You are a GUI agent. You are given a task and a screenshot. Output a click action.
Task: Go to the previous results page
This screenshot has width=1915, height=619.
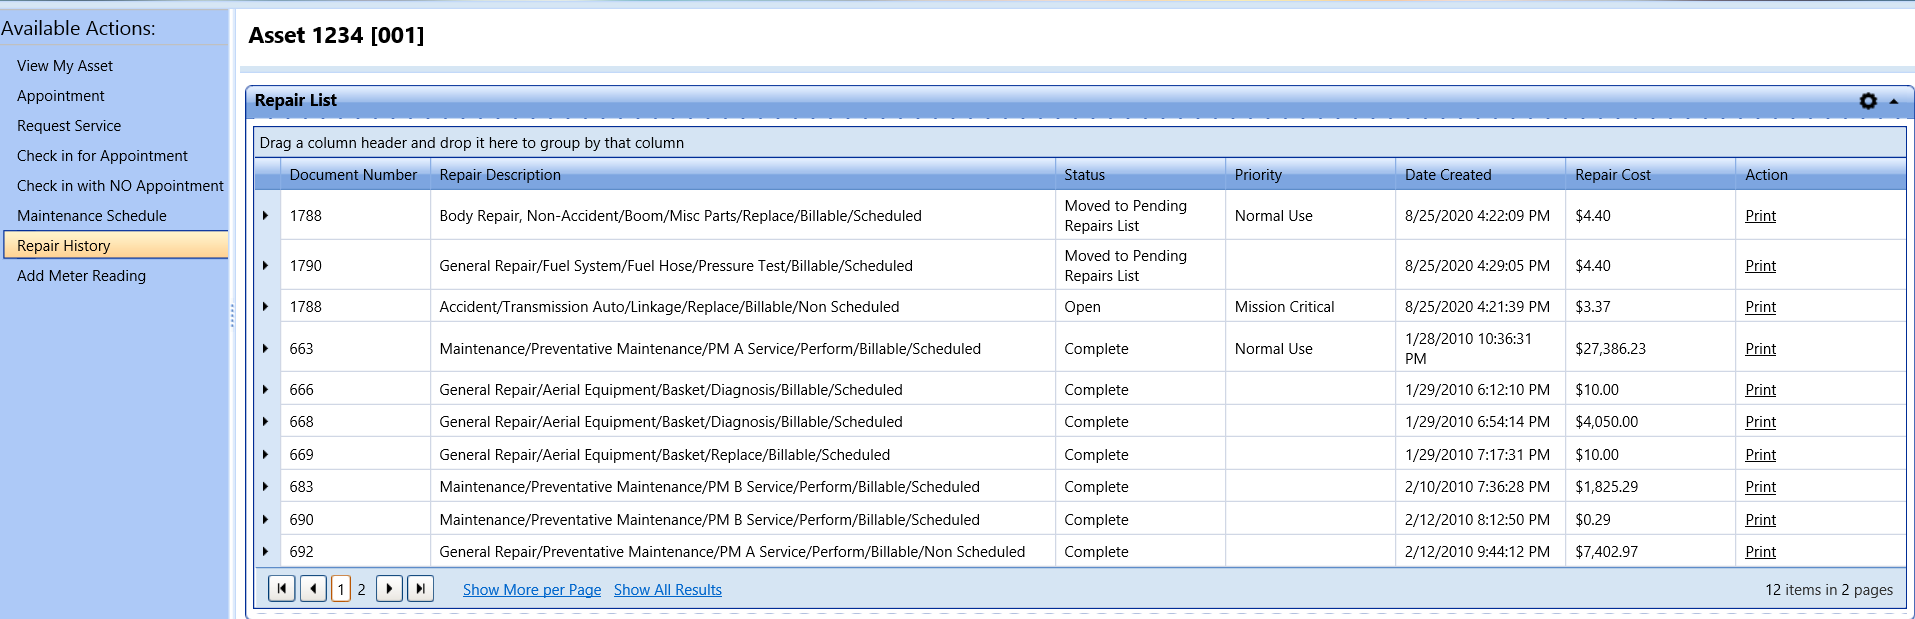[314, 589]
